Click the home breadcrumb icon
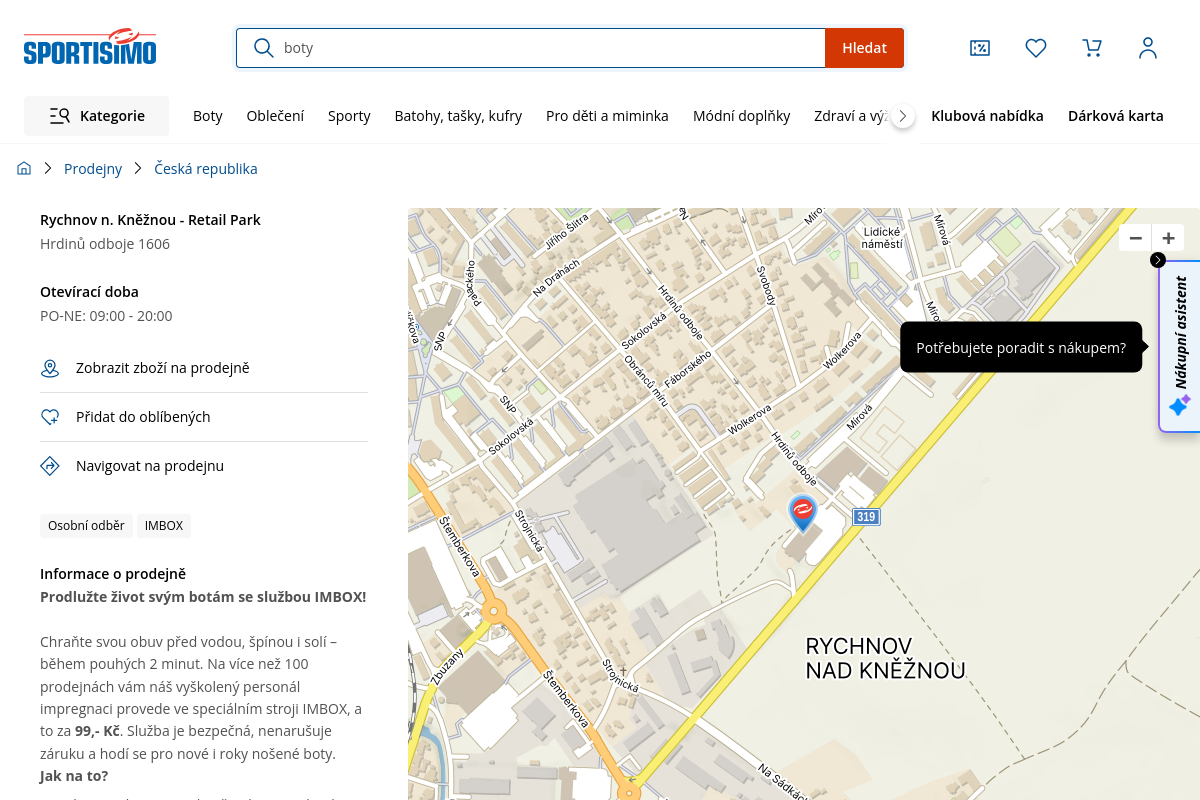 click(x=25, y=168)
